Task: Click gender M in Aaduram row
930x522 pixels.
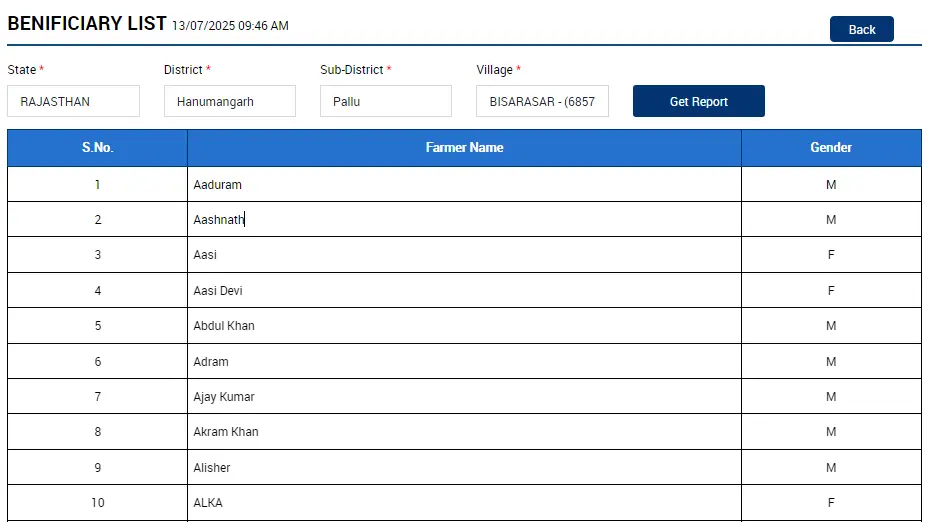Action: pyautogui.click(x=831, y=184)
